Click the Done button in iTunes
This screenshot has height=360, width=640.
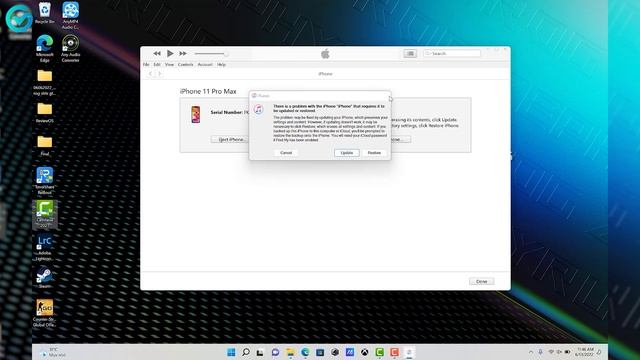tap(482, 281)
